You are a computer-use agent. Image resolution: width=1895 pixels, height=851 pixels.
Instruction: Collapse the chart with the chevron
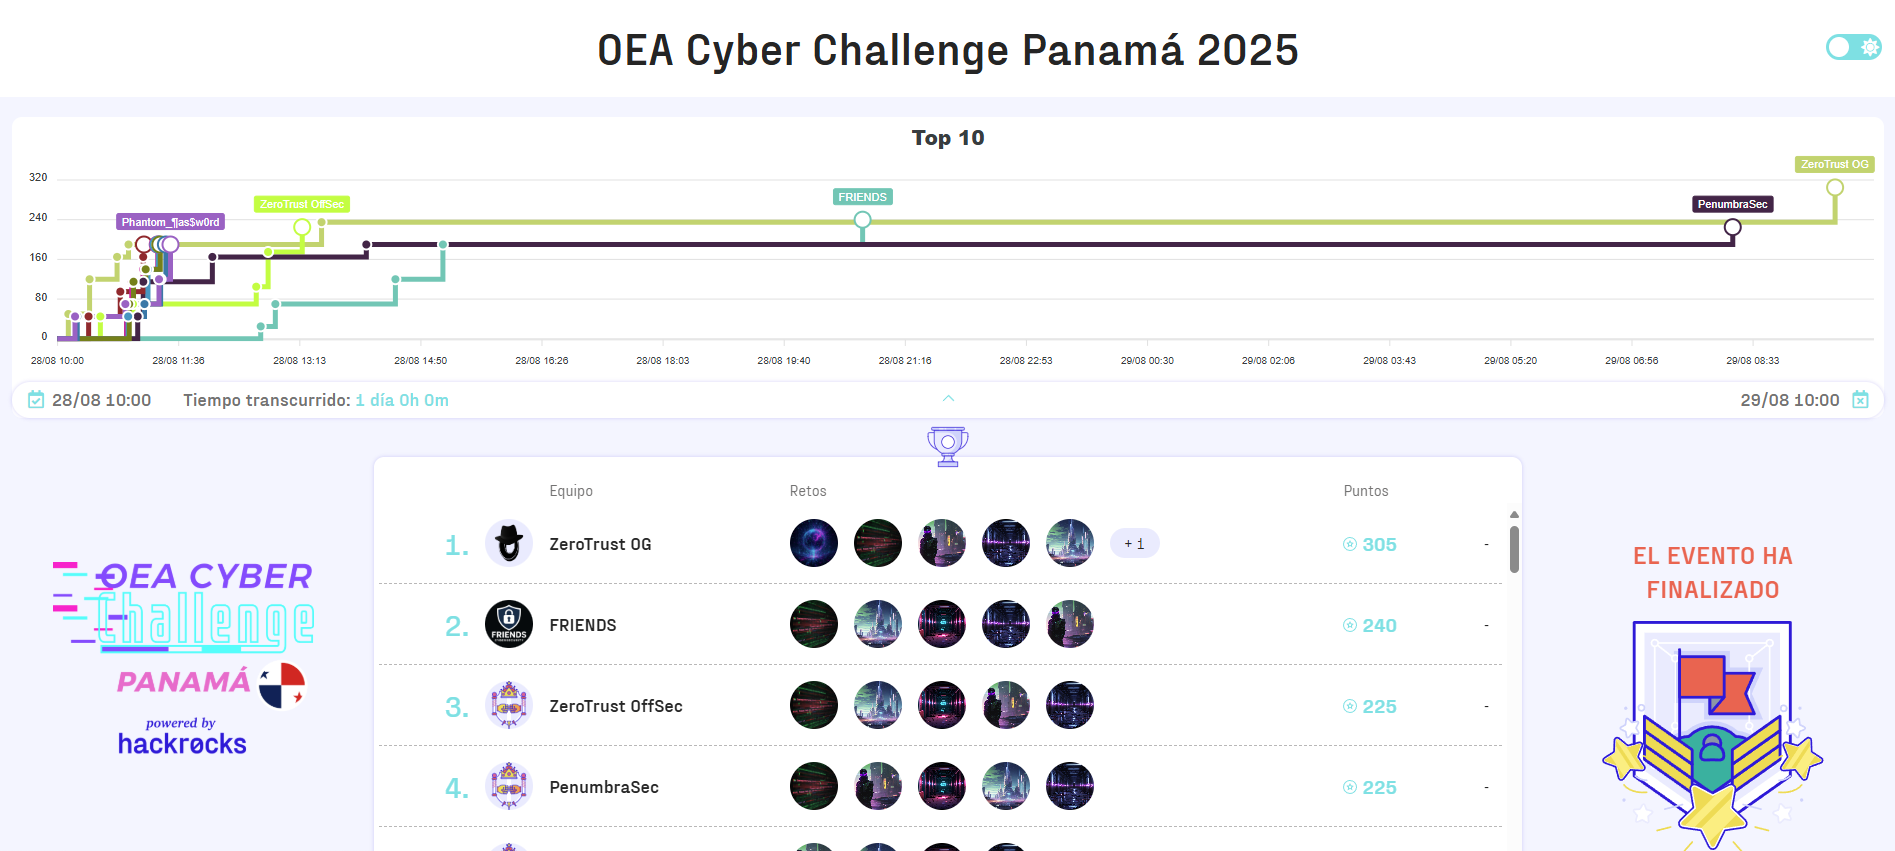tap(948, 398)
